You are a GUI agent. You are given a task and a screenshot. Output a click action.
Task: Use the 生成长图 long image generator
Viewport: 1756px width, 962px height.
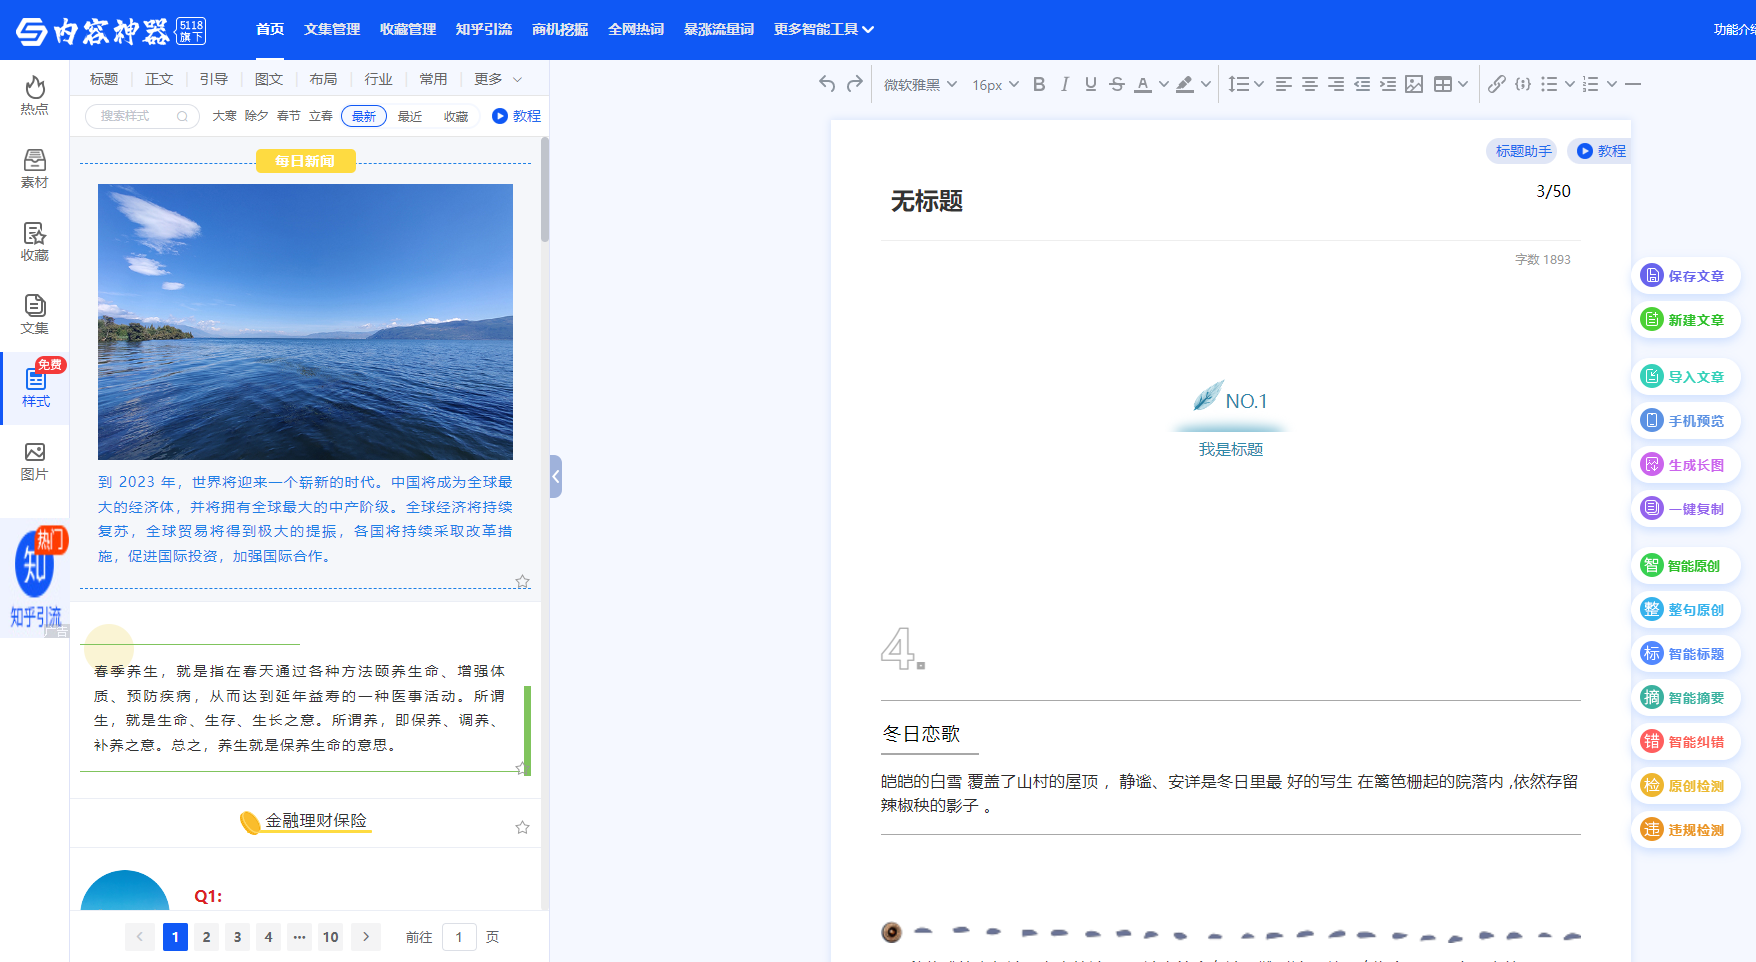coord(1685,464)
